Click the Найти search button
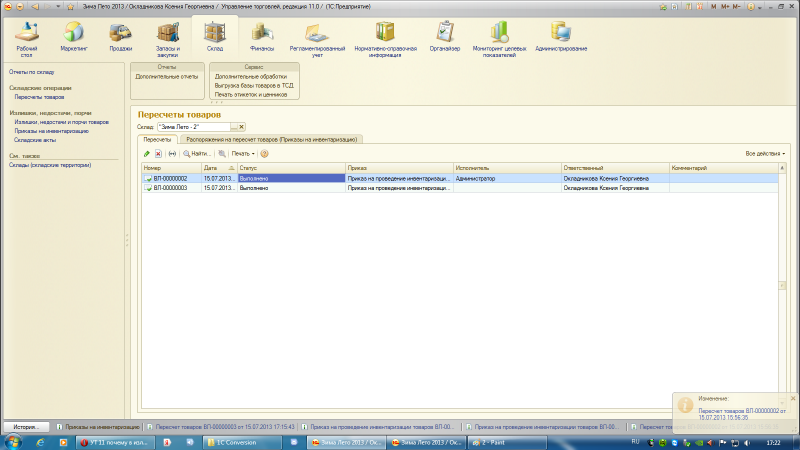This screenshot has width=800, height=450. click(x=196, y=153)
